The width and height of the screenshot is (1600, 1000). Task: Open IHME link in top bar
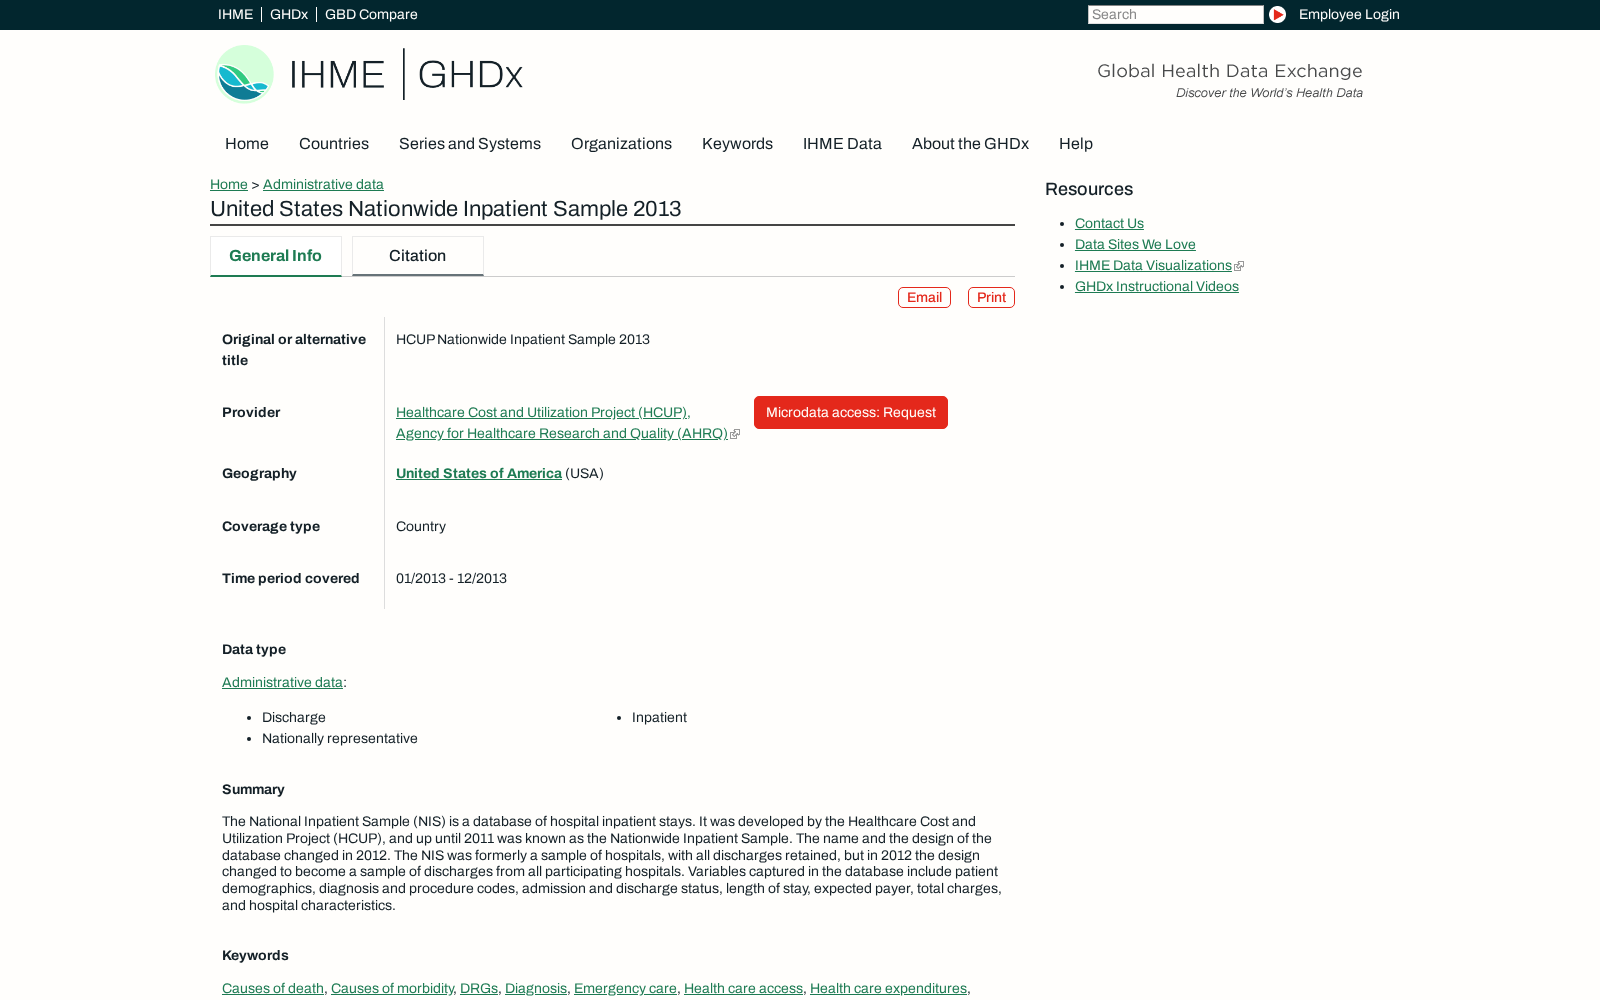(x=235, y=14)
